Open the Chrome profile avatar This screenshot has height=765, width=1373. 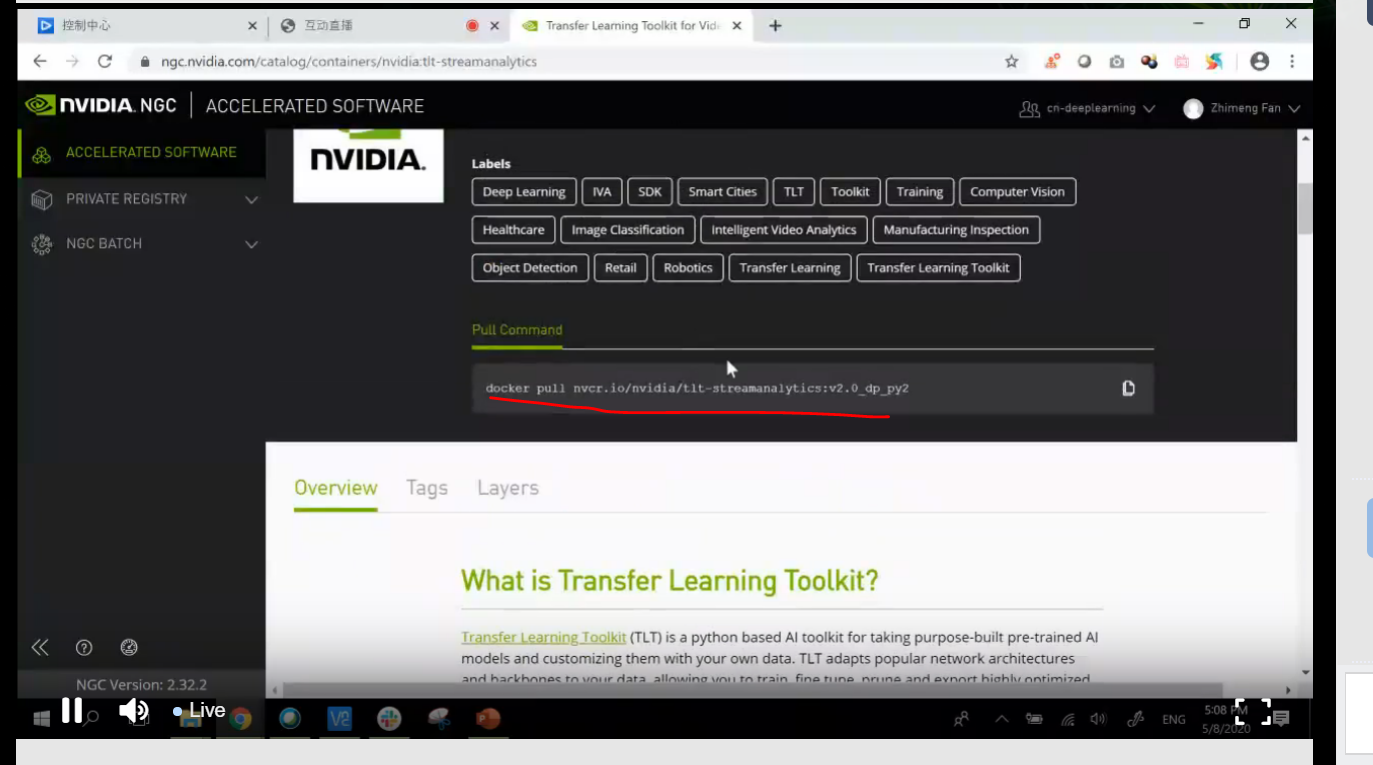pyautogui.click(x=1259, y=61)
